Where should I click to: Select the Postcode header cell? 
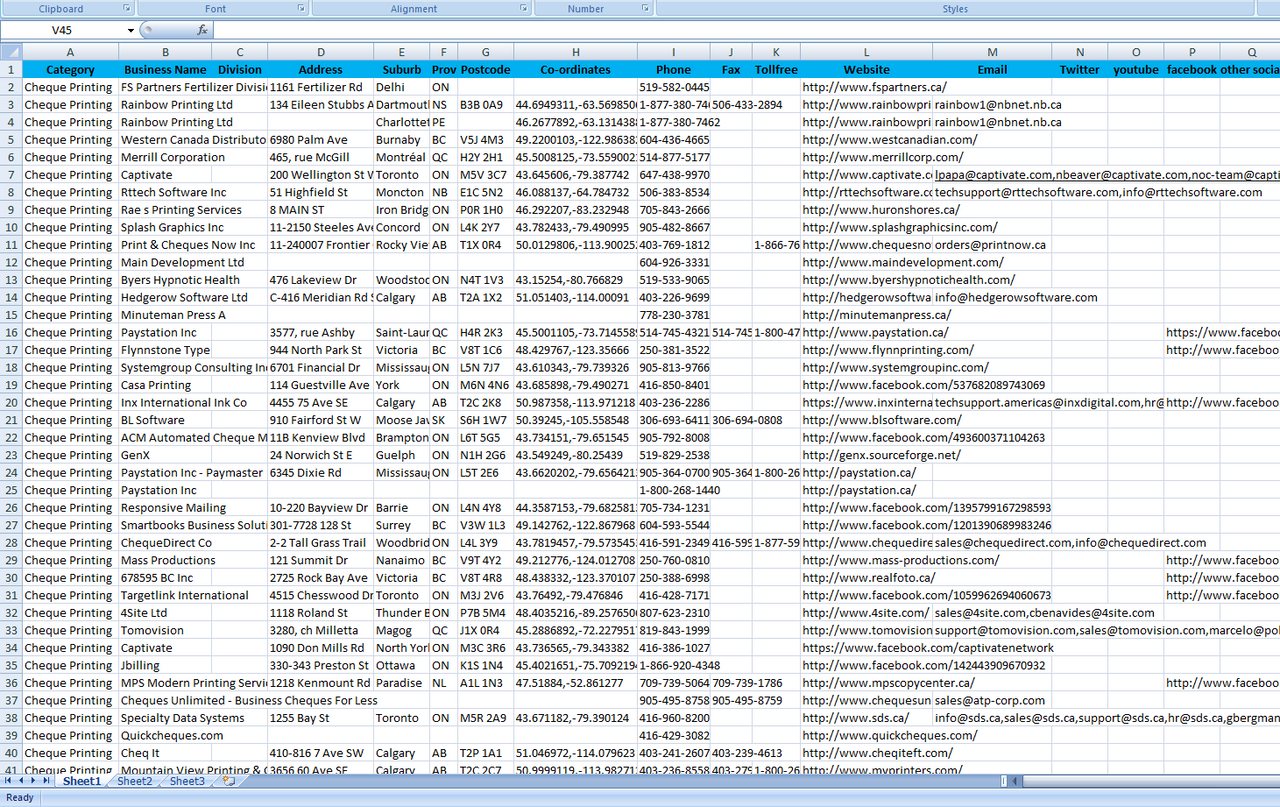[486, 70]
